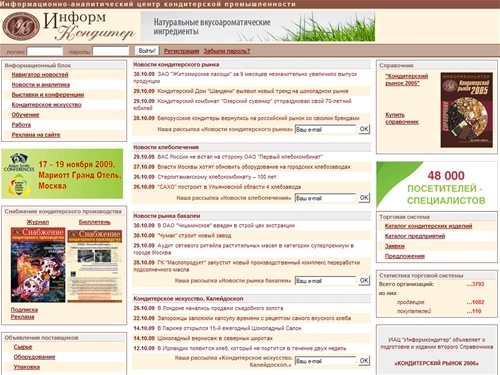Open Новости и аналитика menu link
Image resolution: width=500 pixels, height=375 pixels.
point(41,85)
